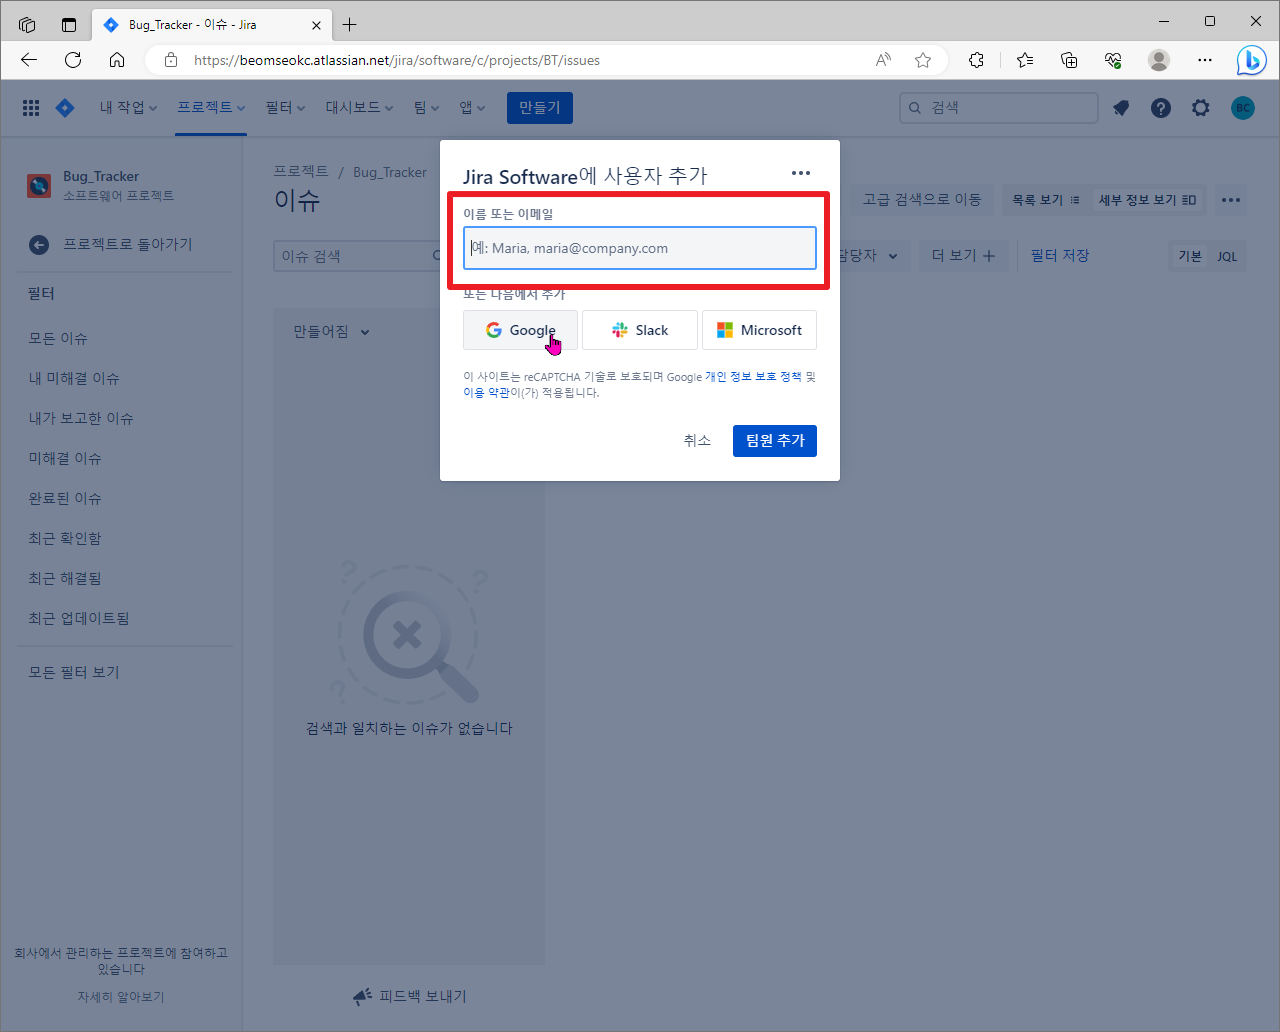The width and height of the screenshot is (1280, 1032).
Task: Open the 개인 정보 보호 정책 link
Action: [x=753, y=377]
